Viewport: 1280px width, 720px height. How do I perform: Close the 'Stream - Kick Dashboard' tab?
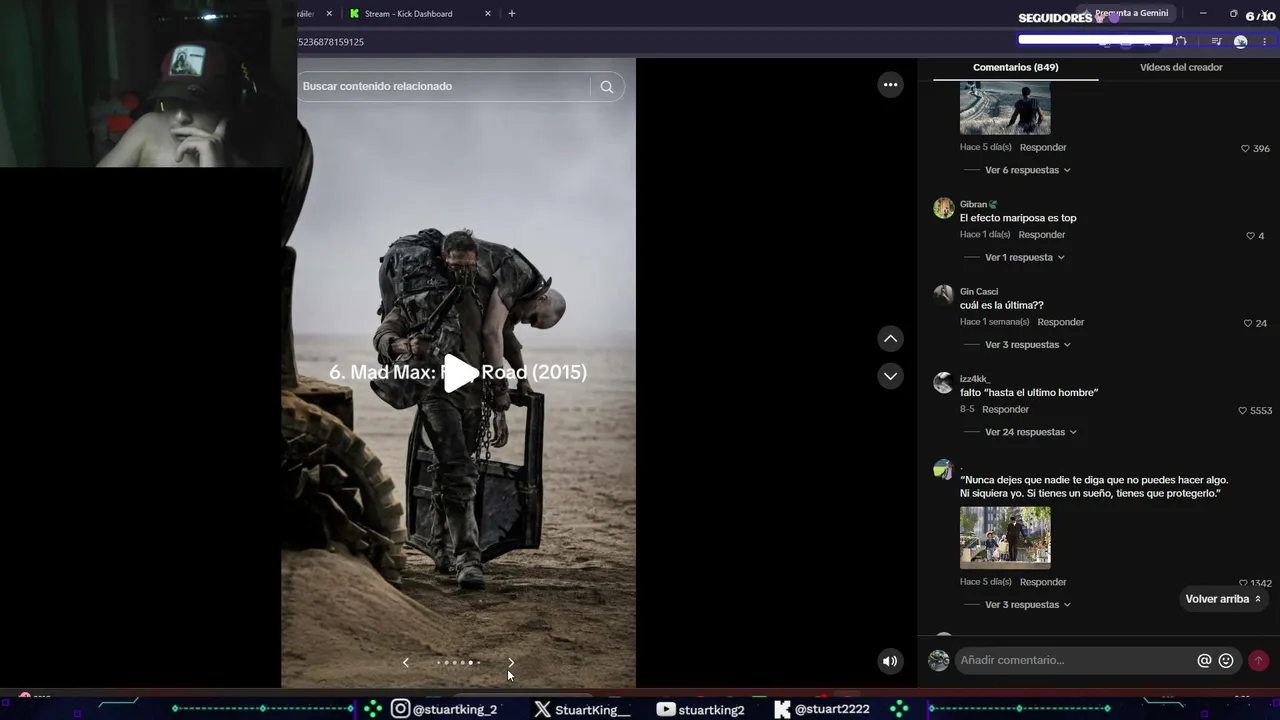click(x=488, y=14)
